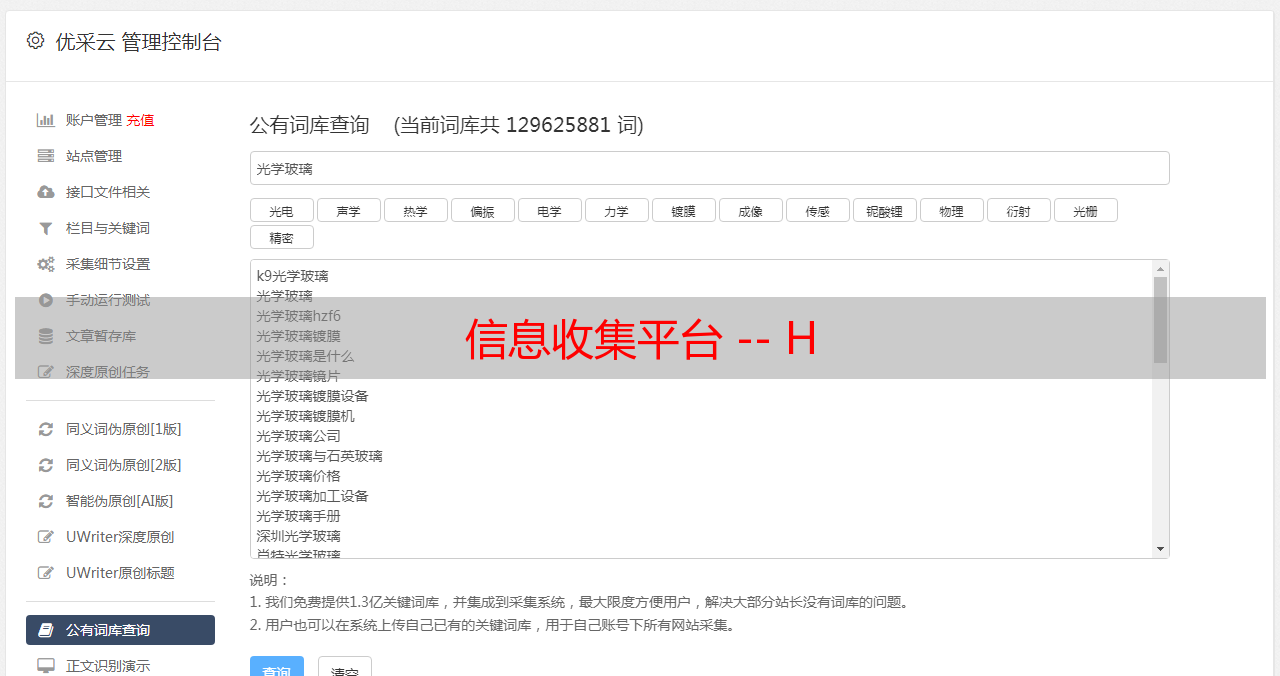Select the 声学 tag

(x=348, y=210)
